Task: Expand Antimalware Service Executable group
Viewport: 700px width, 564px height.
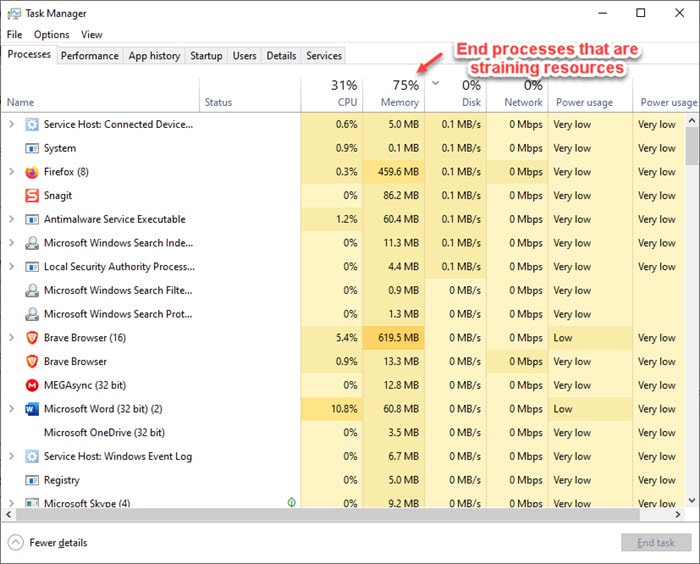Action: point(12,219)
